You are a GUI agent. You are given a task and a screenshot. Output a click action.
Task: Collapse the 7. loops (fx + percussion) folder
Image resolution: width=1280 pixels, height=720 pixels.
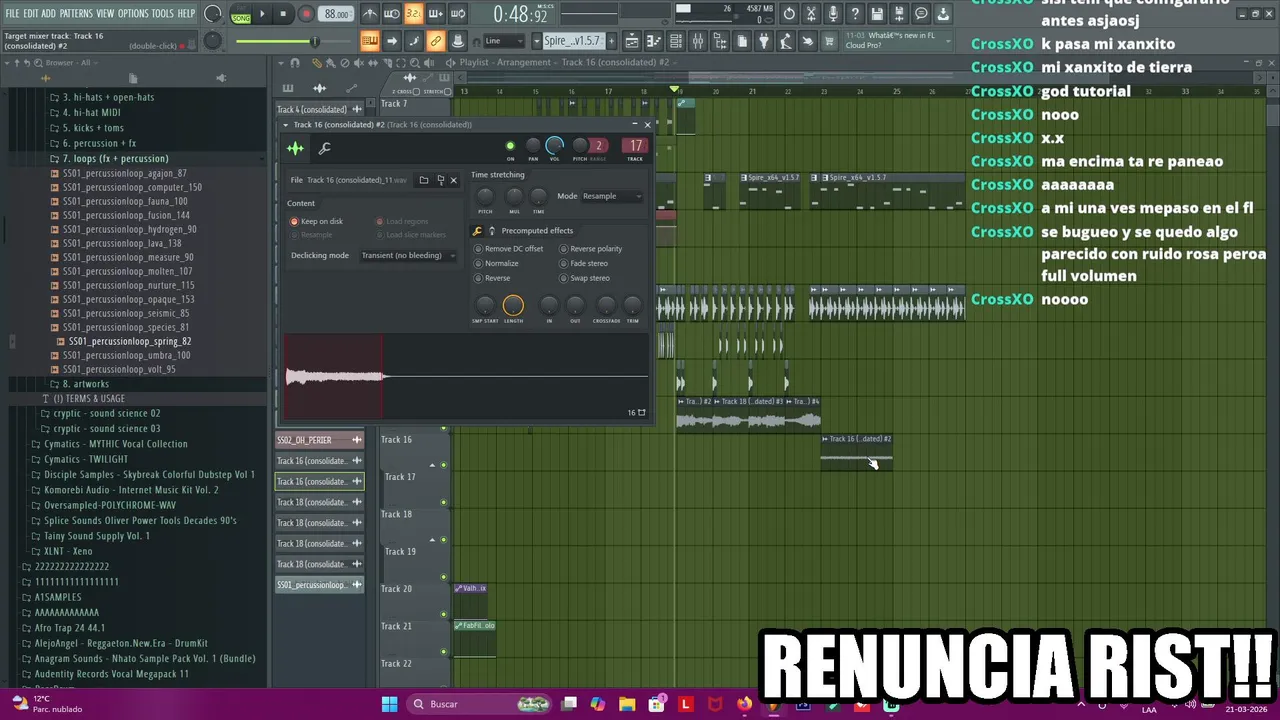click(115, 158)
